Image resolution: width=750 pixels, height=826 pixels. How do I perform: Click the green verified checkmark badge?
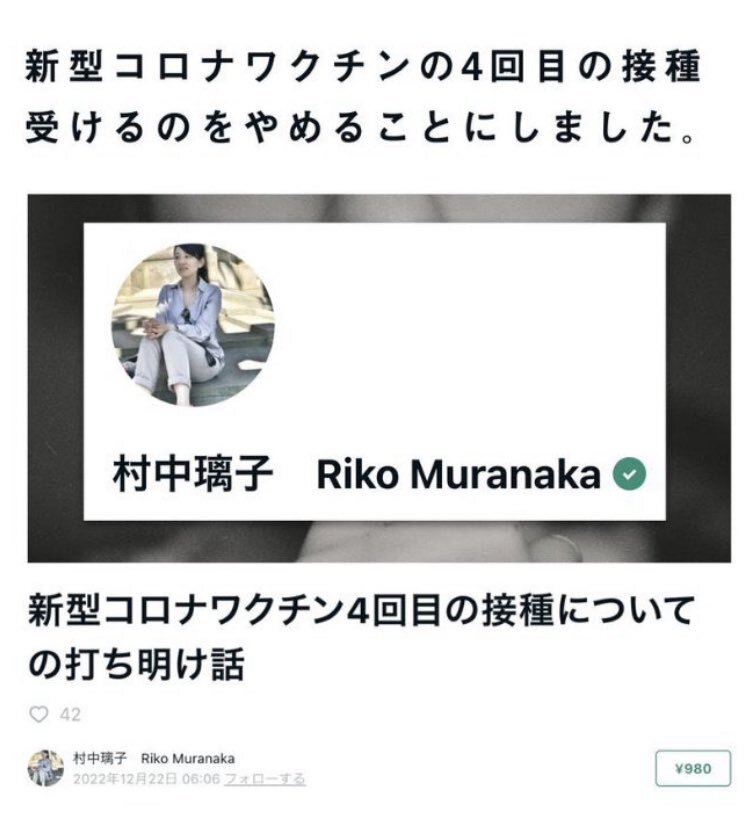(x=629, y=474)
